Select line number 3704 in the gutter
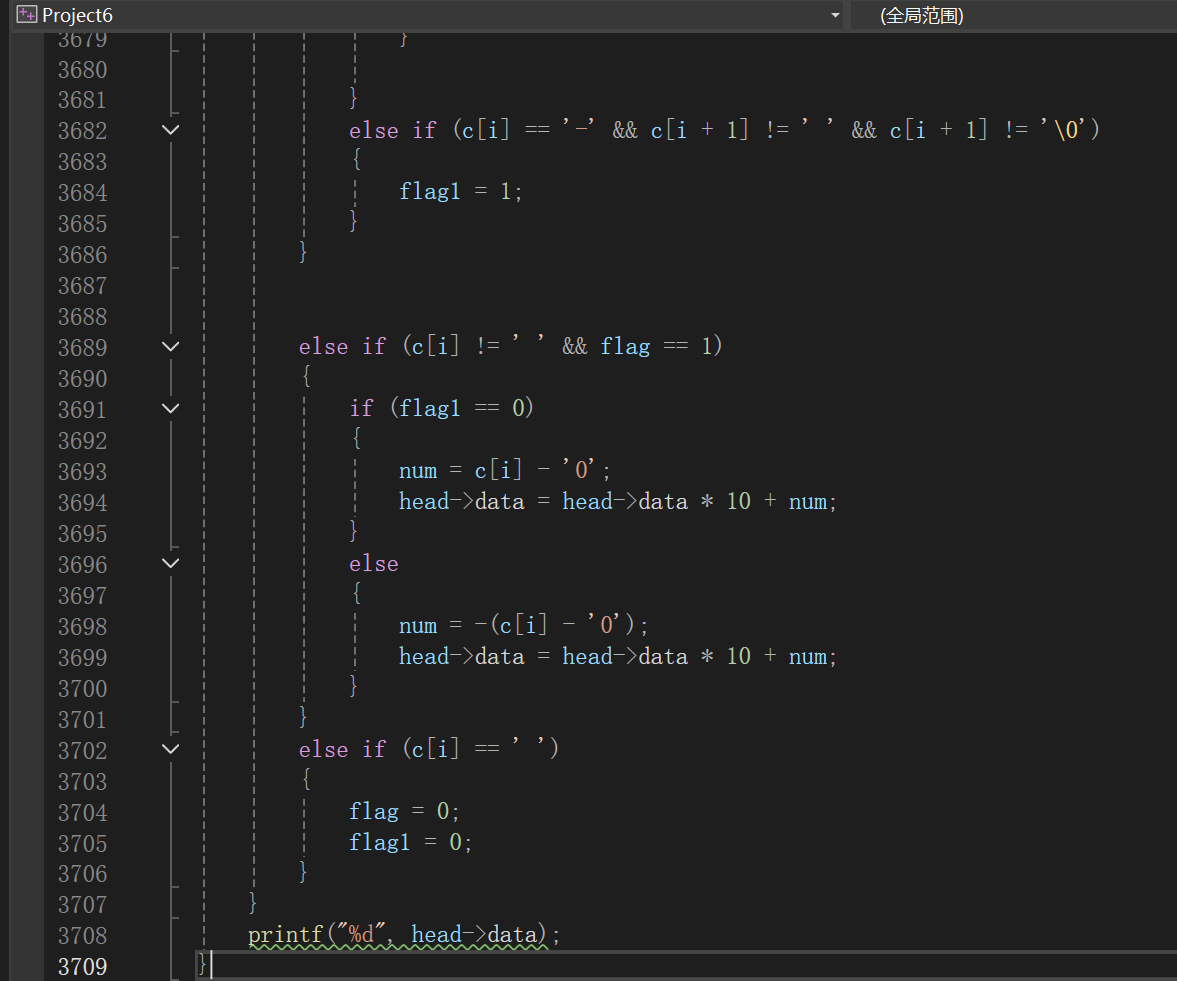 (83, 812)
